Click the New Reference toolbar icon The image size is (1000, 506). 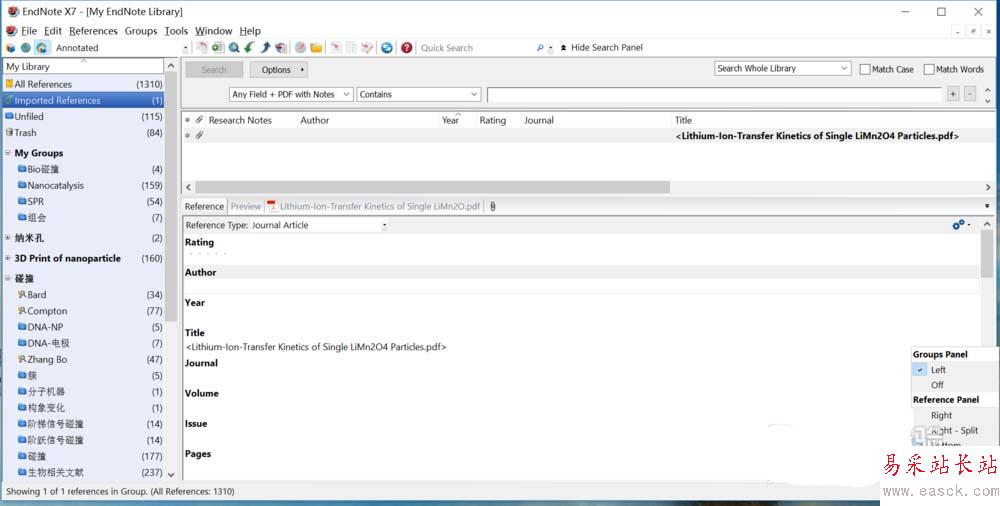coord(217,47)
